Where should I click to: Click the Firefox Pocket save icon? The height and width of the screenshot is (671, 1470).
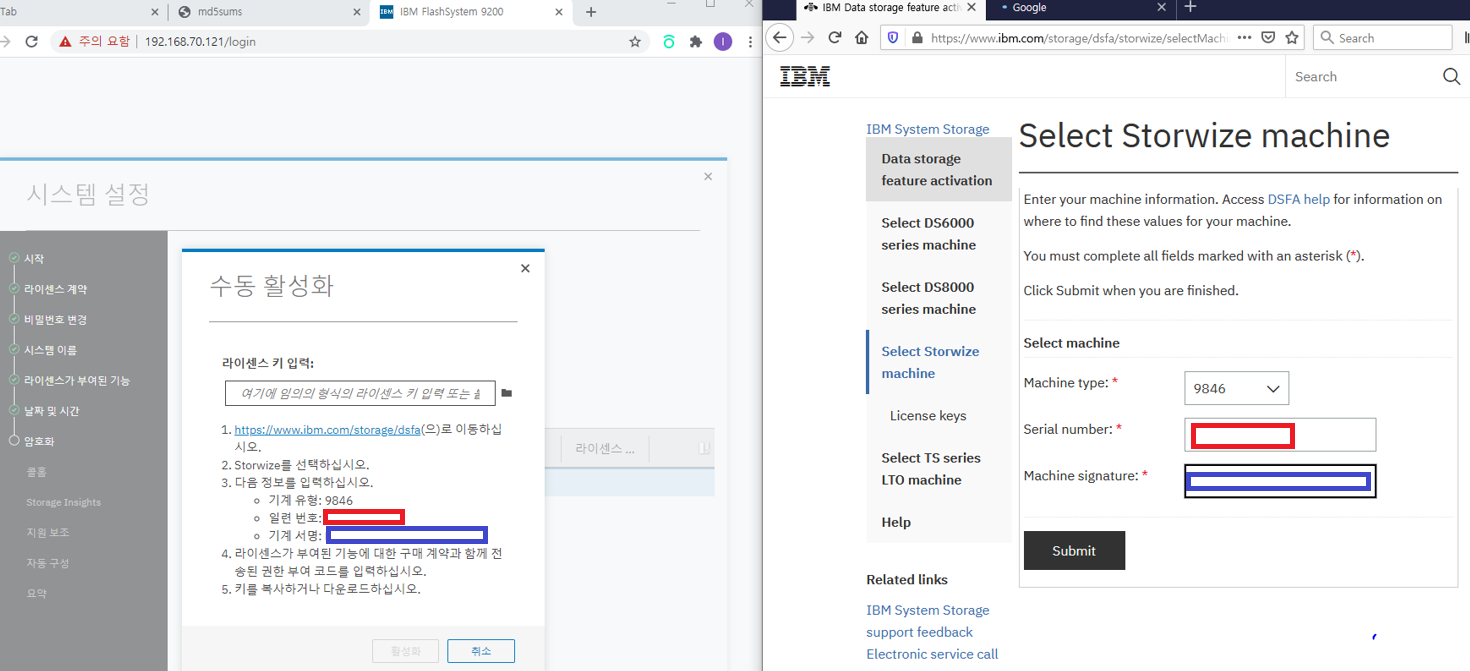(x=1268, y=37)
